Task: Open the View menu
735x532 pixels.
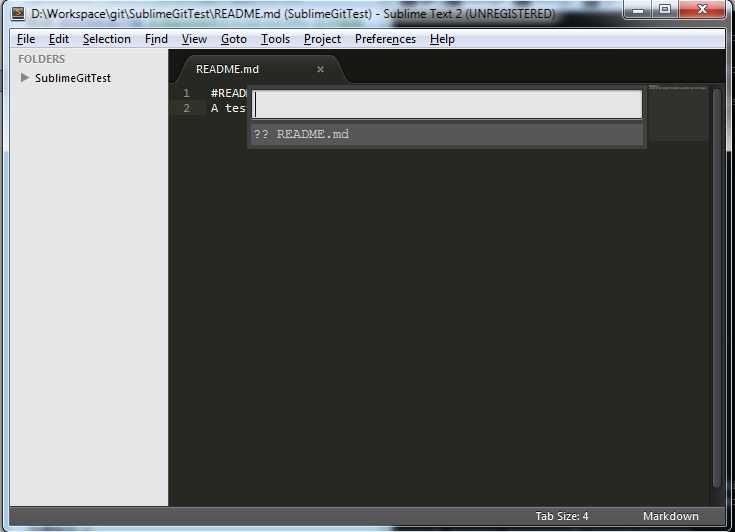Action: [194, 39]
